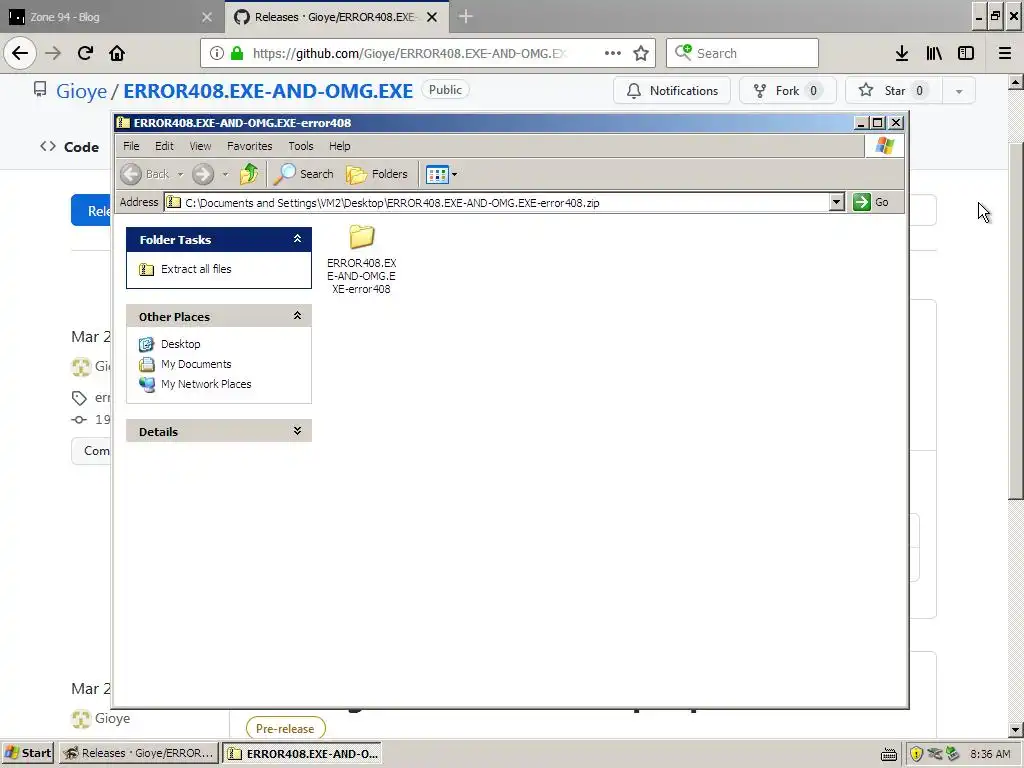The width and height of the screenshot is (1024, 768).
Task: Close the GitHub Releases tab
Action: click(x=432, y=17)
